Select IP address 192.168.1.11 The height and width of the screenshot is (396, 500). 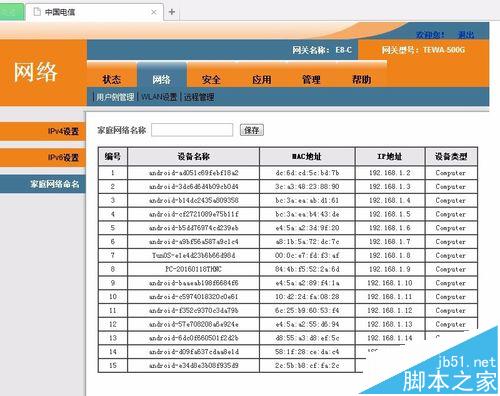point(390,297)
